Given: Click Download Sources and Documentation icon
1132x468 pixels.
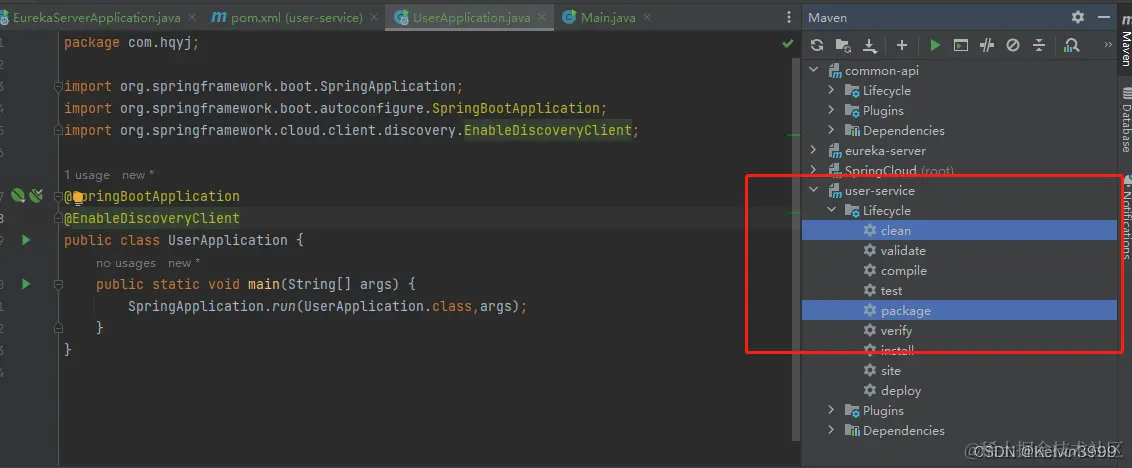Looking at the screenshot, I should pos(870,46).
